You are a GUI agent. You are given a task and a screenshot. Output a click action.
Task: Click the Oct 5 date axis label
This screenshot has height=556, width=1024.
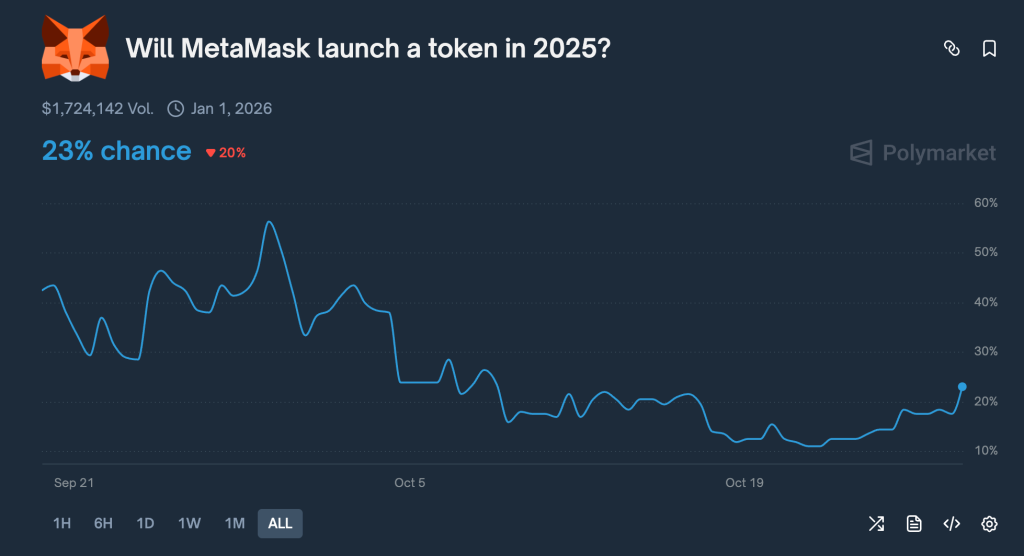click(410, 483)
